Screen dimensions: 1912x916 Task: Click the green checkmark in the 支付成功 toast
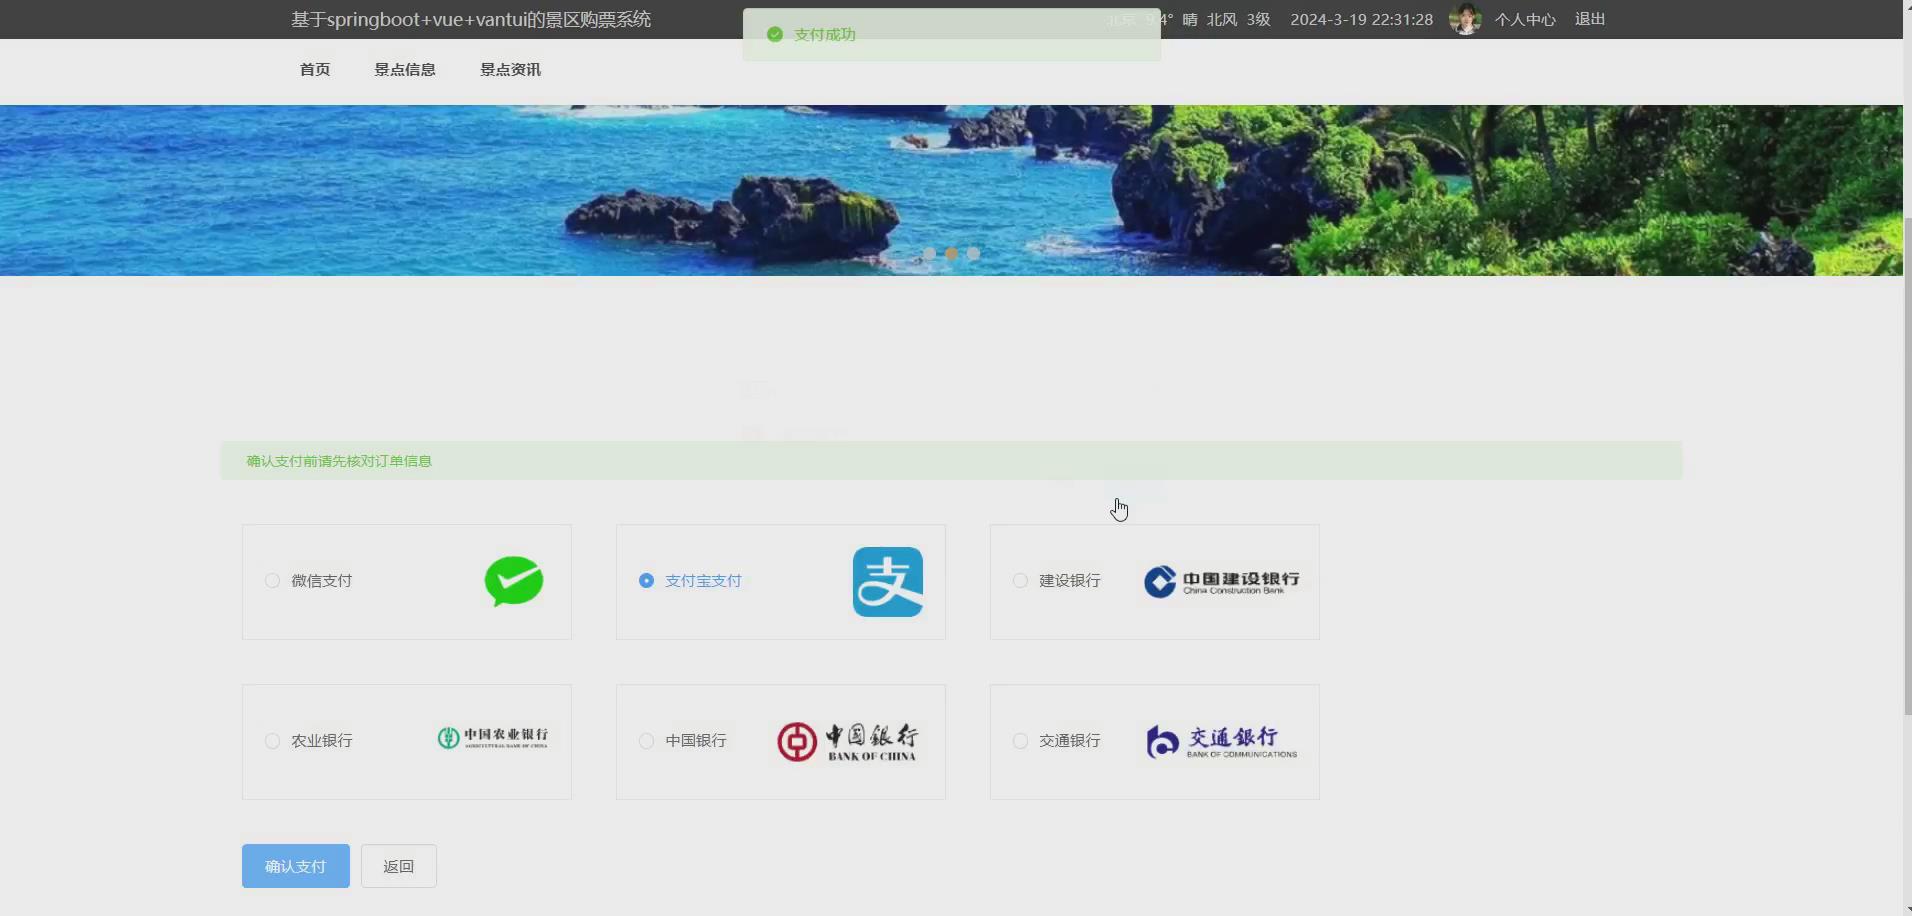pos(775,34)
